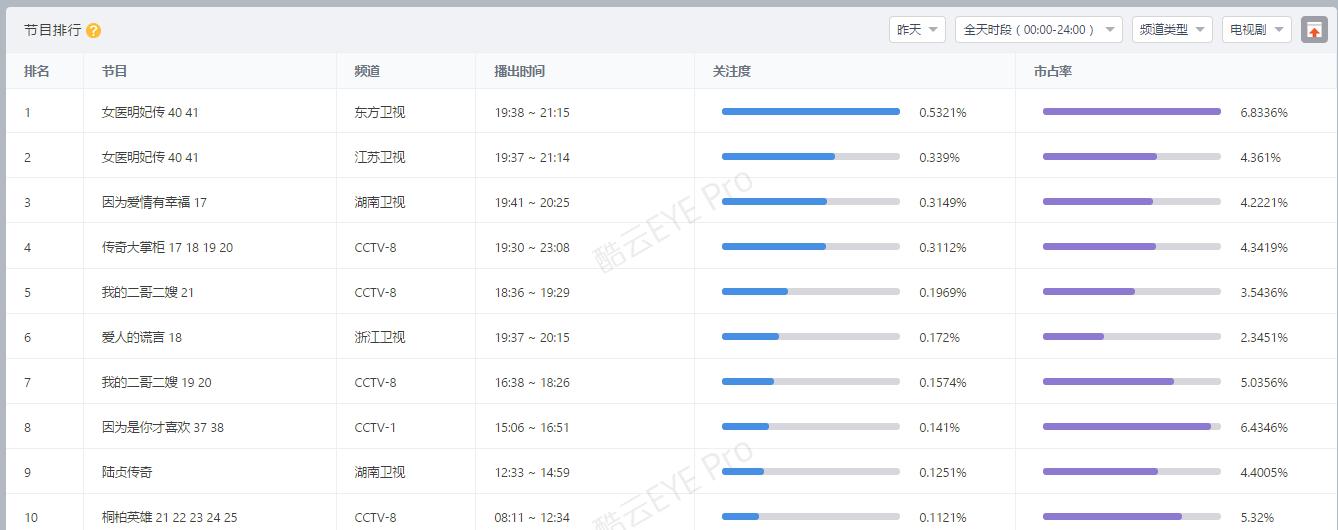Click the 市占率 column header

1053,71
